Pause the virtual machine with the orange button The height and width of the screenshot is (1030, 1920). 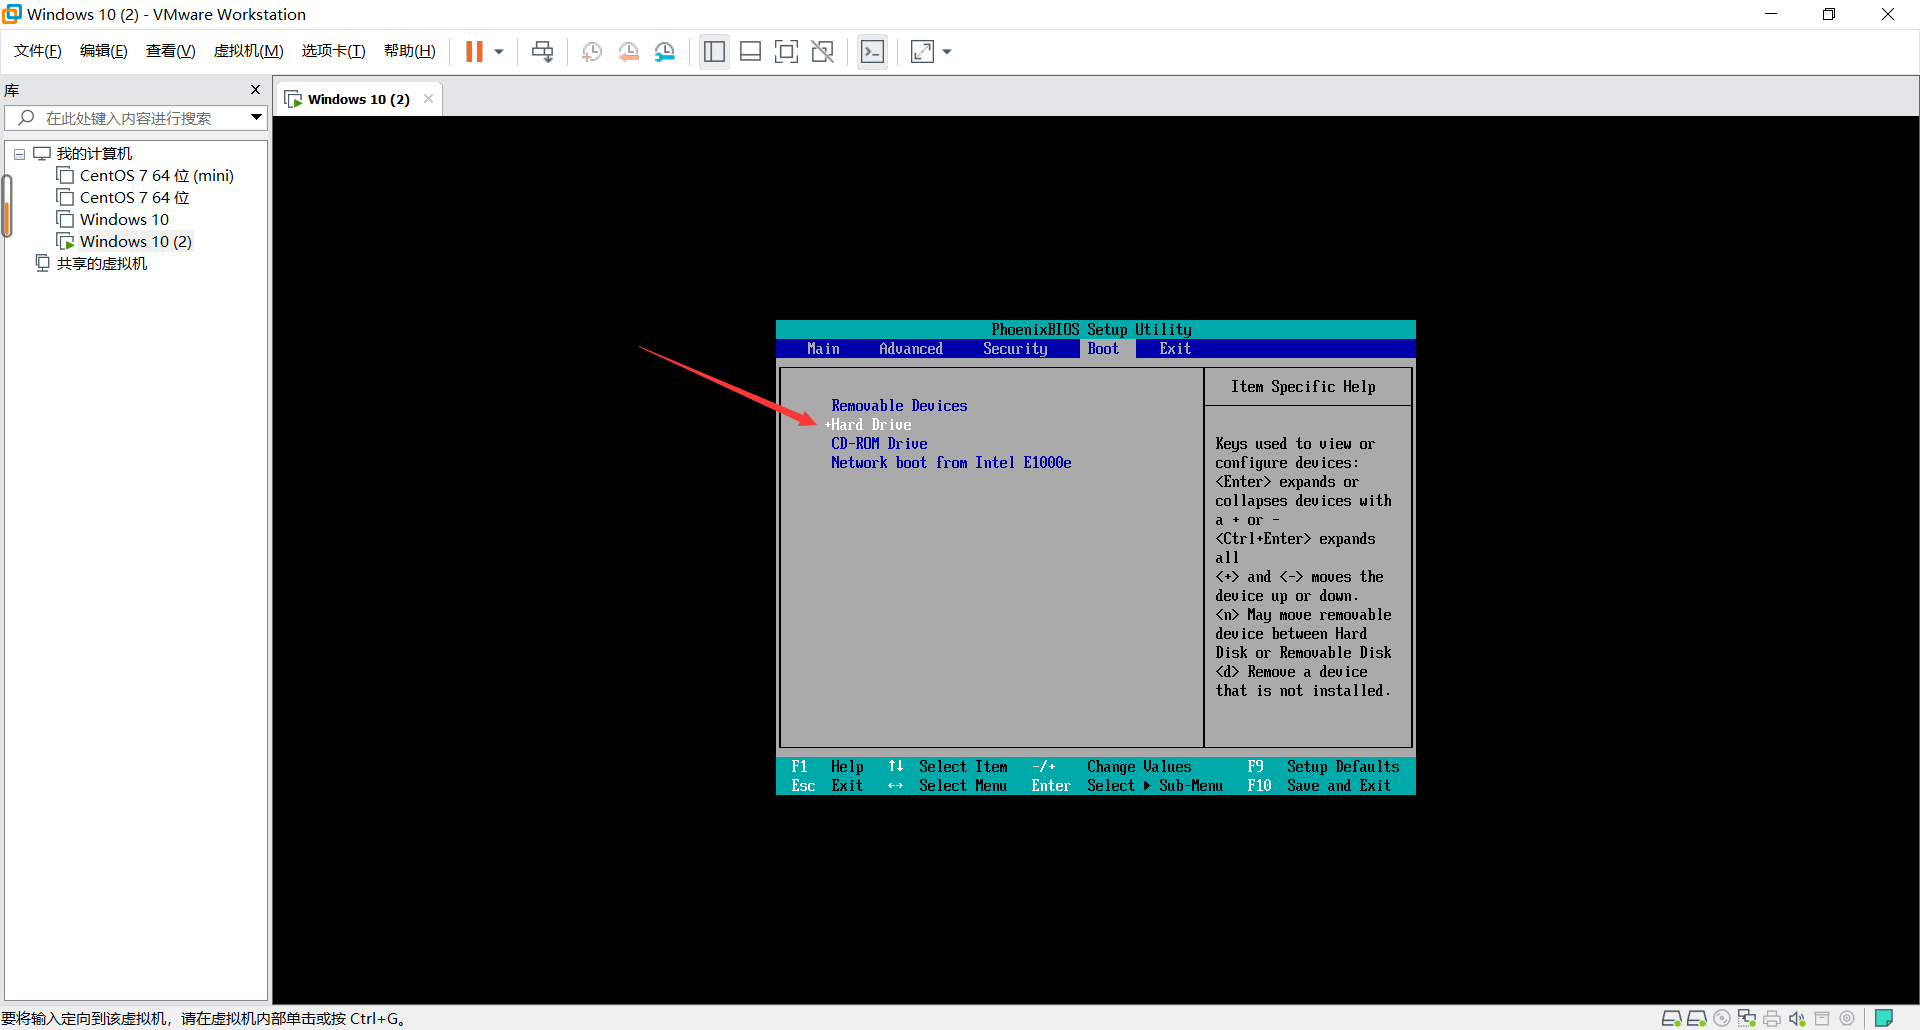[474, 52]
